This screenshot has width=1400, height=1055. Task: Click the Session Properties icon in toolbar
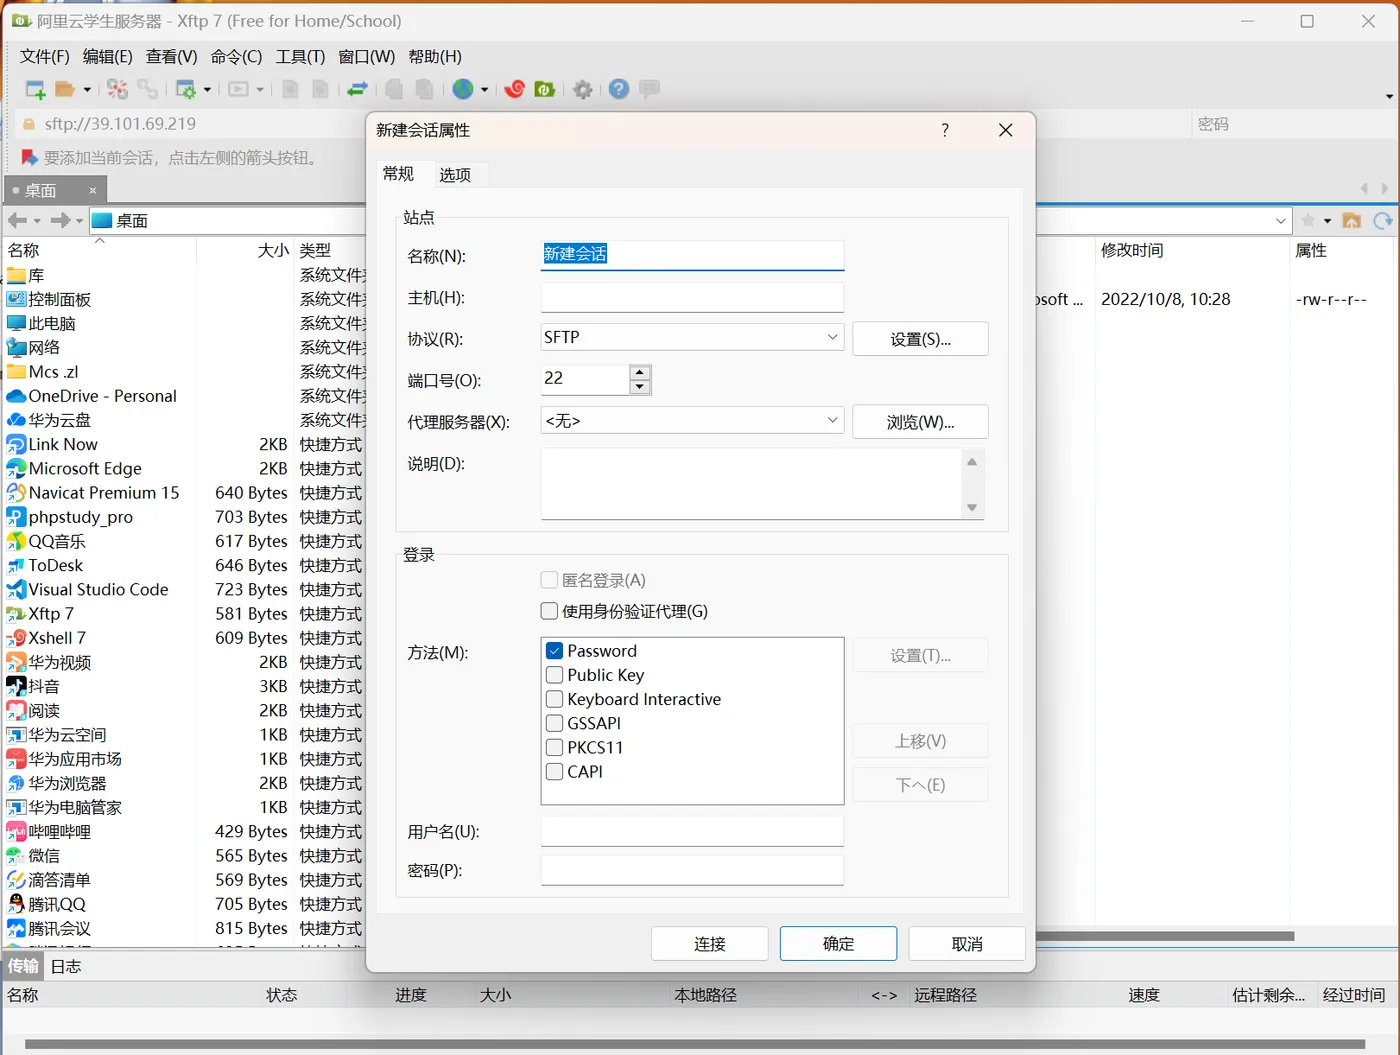coord(186,90)
